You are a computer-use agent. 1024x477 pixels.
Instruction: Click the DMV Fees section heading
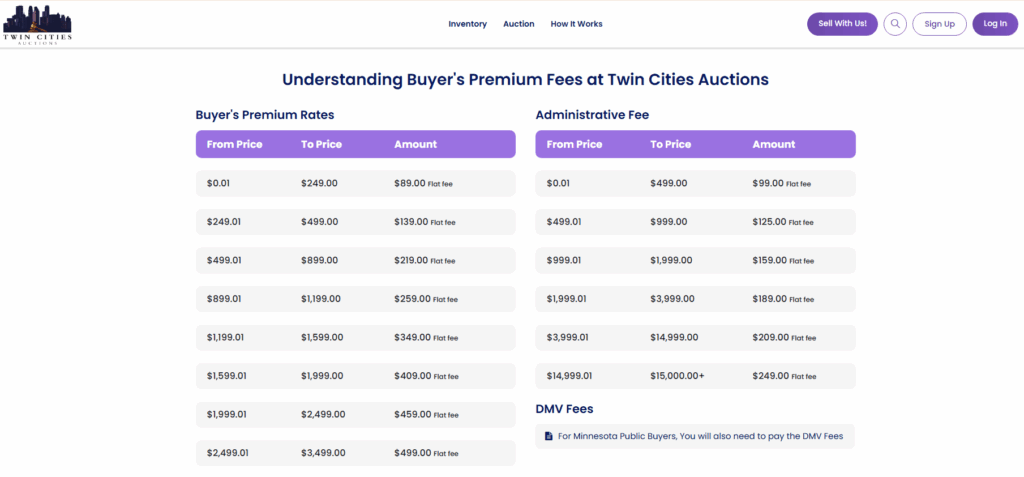(x=565, y=409)
